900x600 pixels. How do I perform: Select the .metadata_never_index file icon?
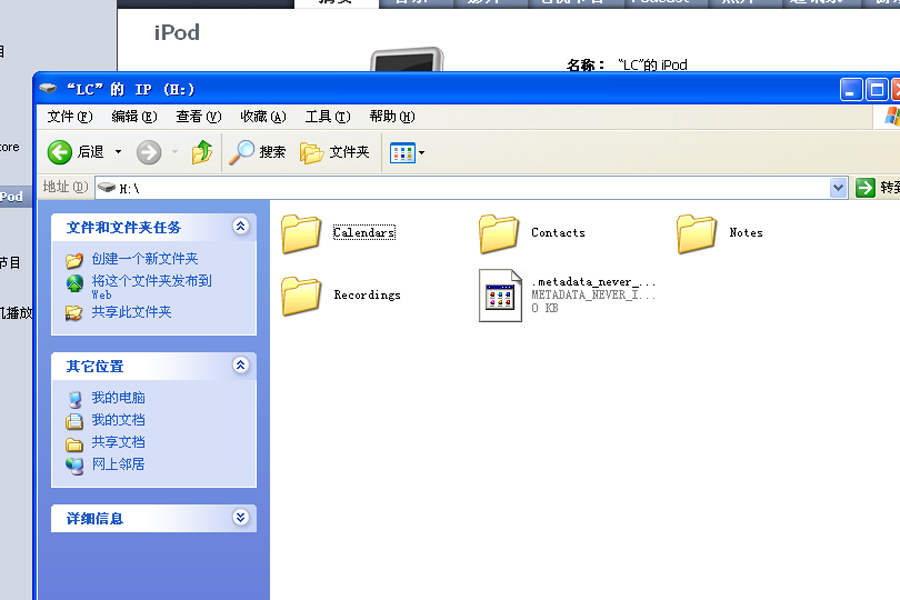pyautogui.click(x=501, y=296)
